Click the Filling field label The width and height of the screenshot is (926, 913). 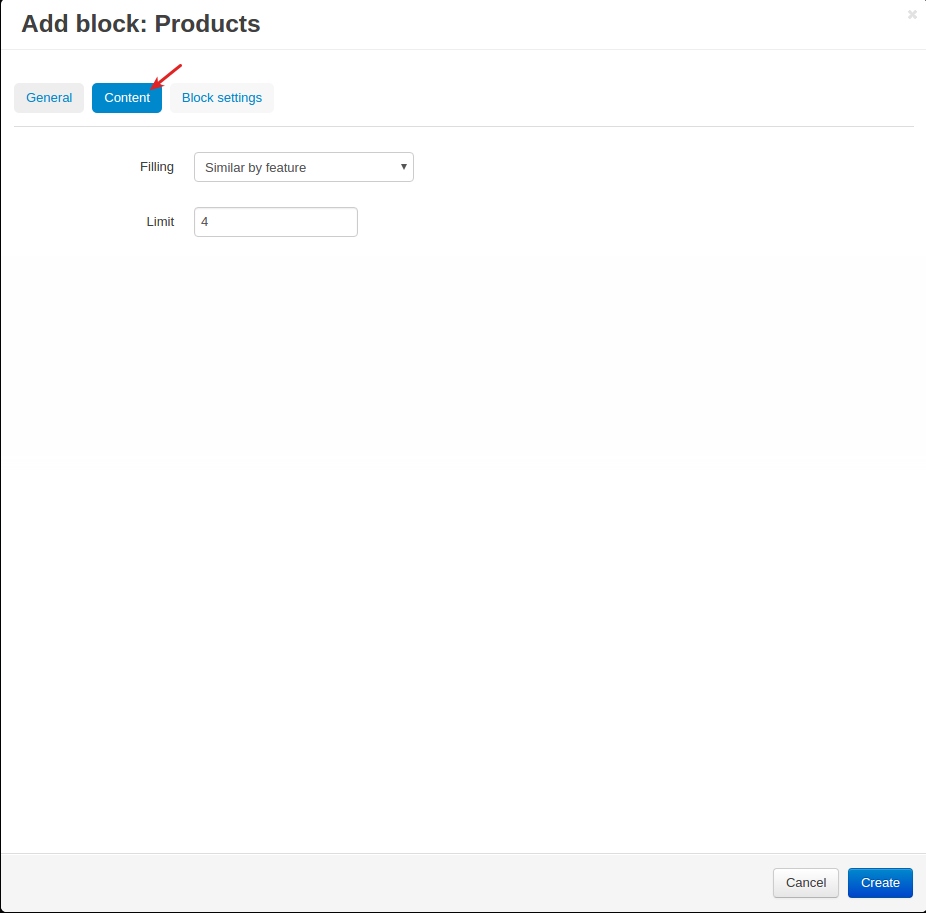tap(156, 167)
